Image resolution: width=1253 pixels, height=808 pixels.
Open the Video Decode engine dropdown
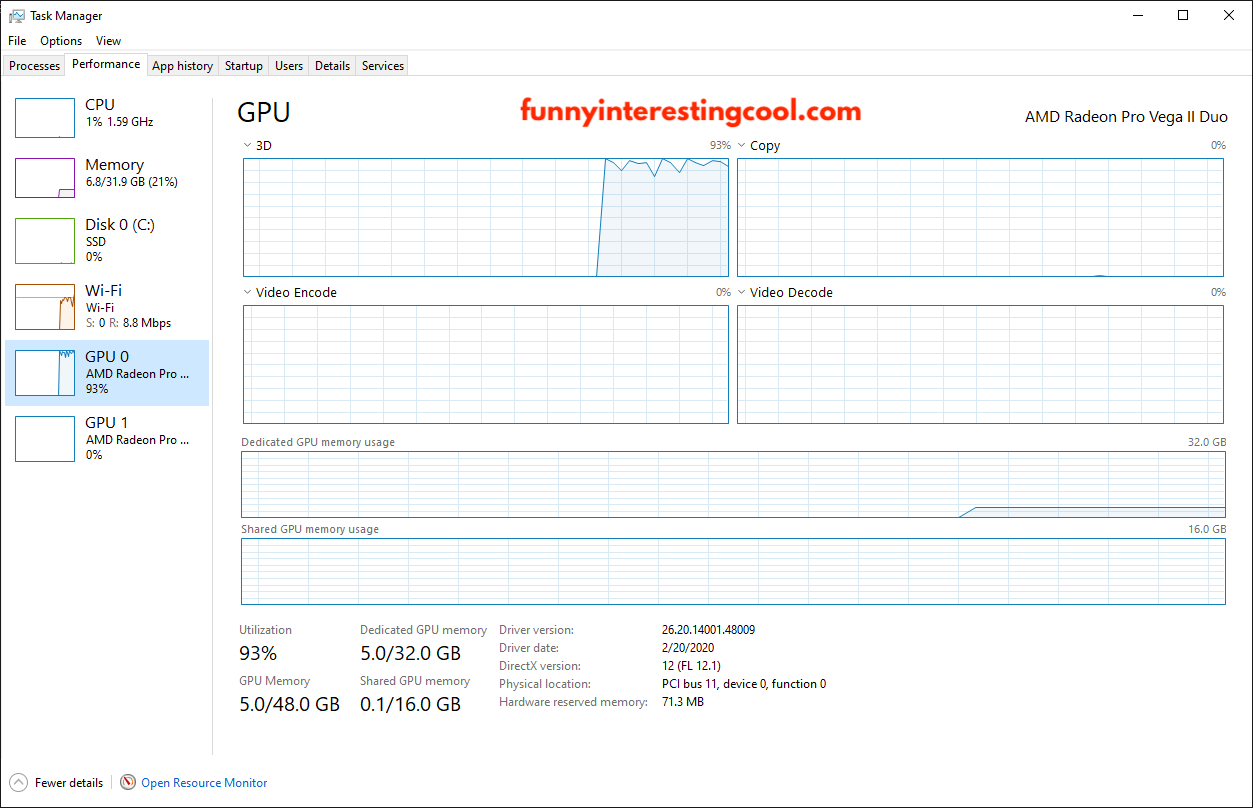[x=742, y=293]
